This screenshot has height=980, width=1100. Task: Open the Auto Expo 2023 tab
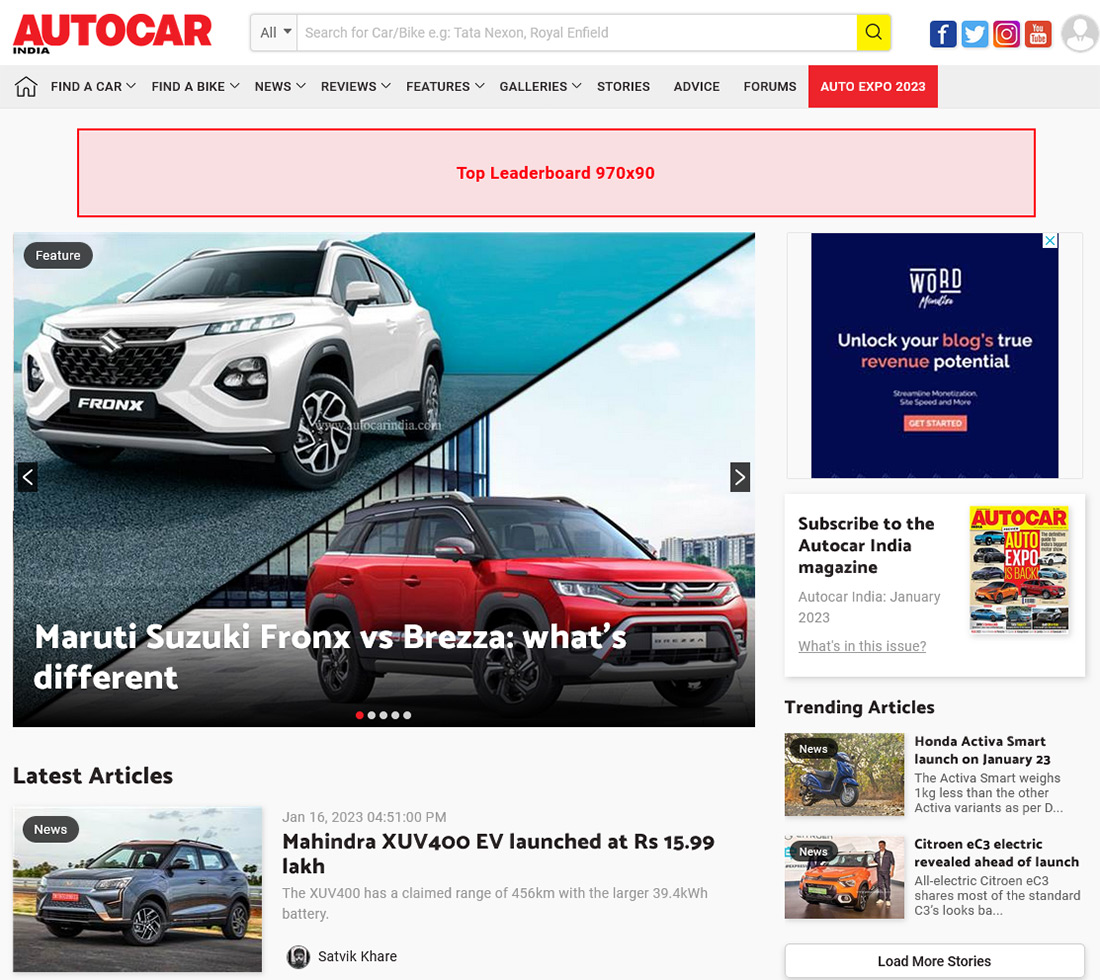coord(873,86)
